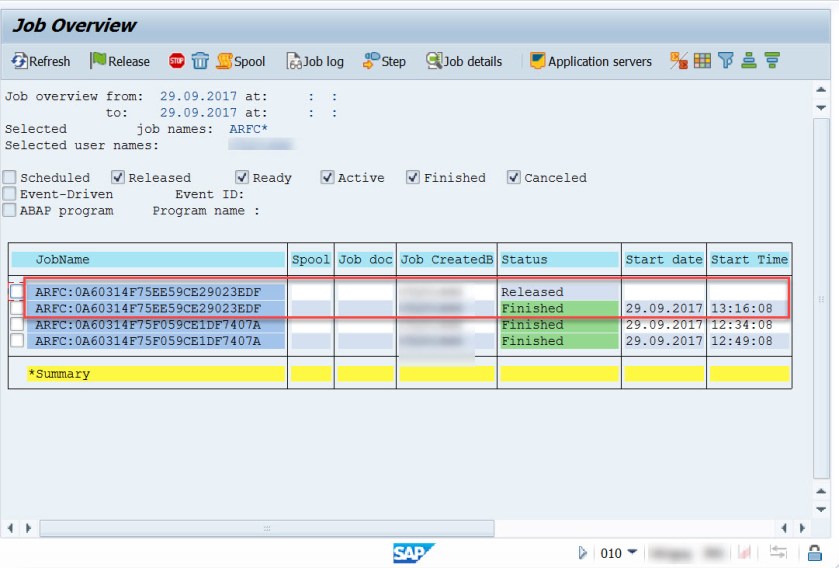Click the Step toolbar button
This screenshot has width=839, height=568.
pyautogui.click(x=384, y=62)
